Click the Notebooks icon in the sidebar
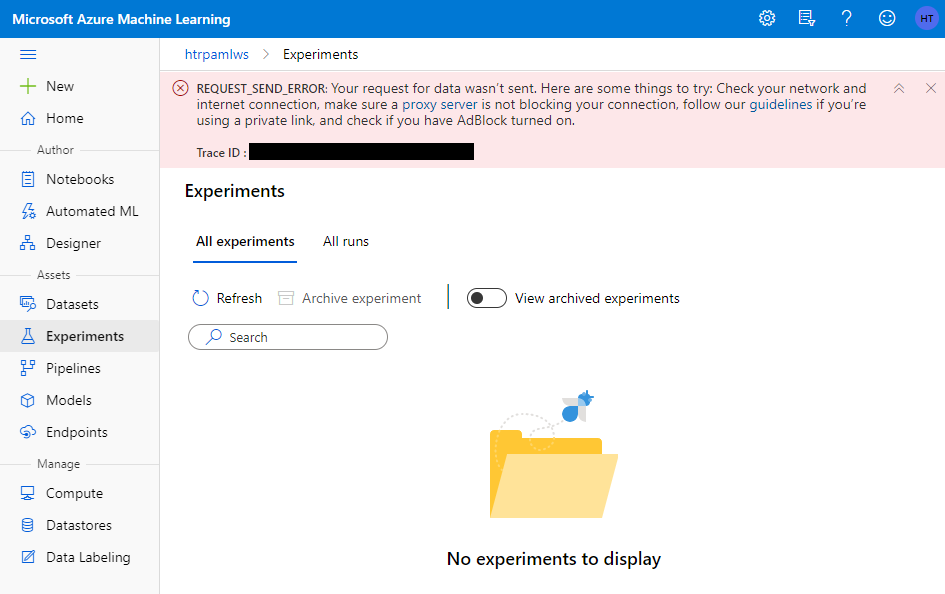The width and height of the screenshot is (945, 594). point(28,179)
